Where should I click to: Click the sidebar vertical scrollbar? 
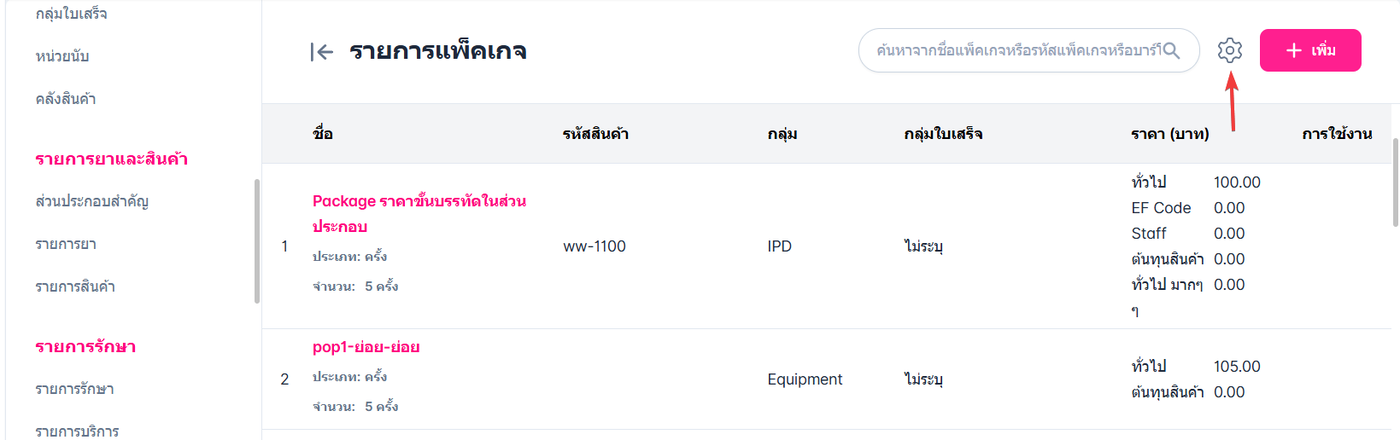[x=257, y=240]
